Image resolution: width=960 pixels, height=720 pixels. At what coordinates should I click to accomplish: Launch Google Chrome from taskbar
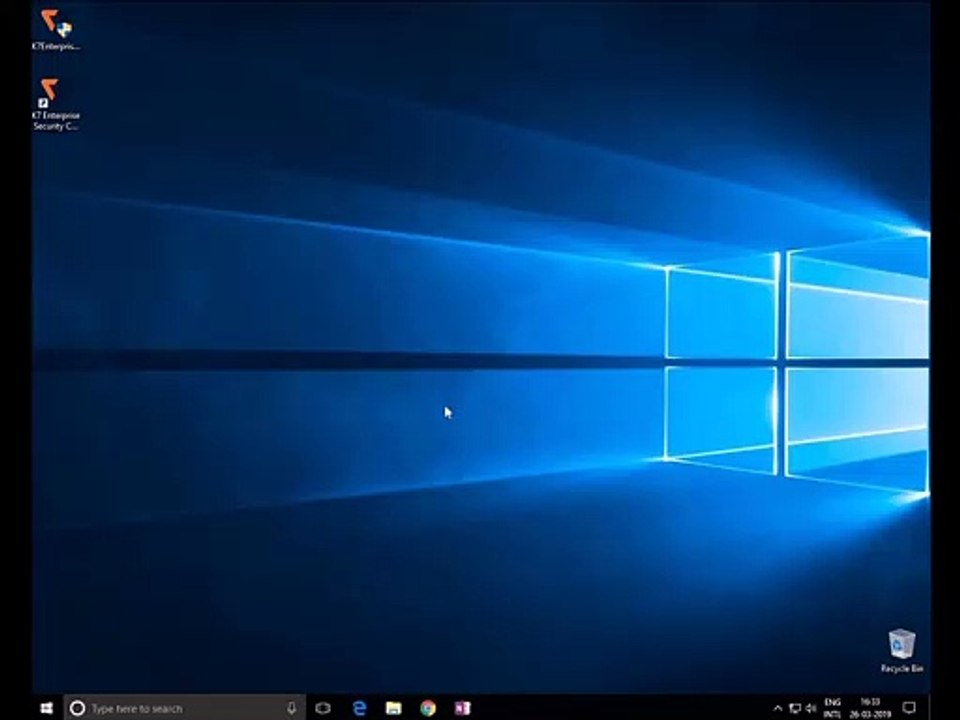[428, 708]
